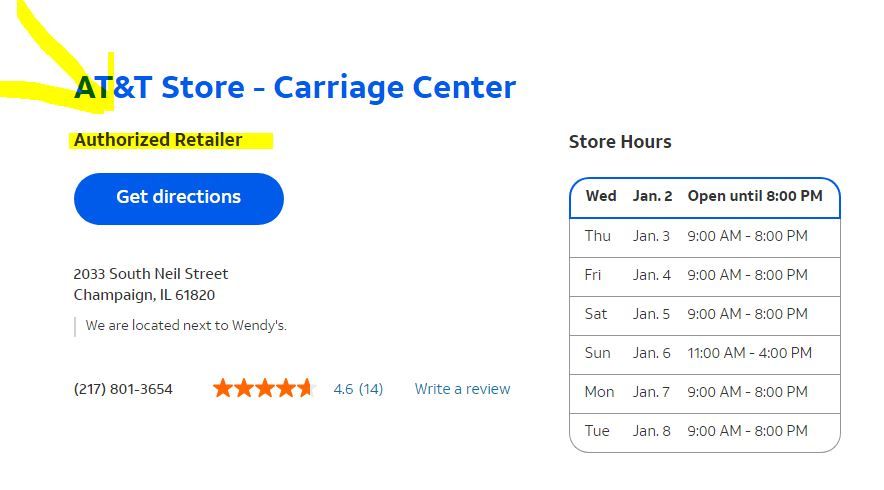884x490 pixels.
Task: Select the Tue Jan. 8 hours row
Action: pyautogui.click(x=704, y=431)
